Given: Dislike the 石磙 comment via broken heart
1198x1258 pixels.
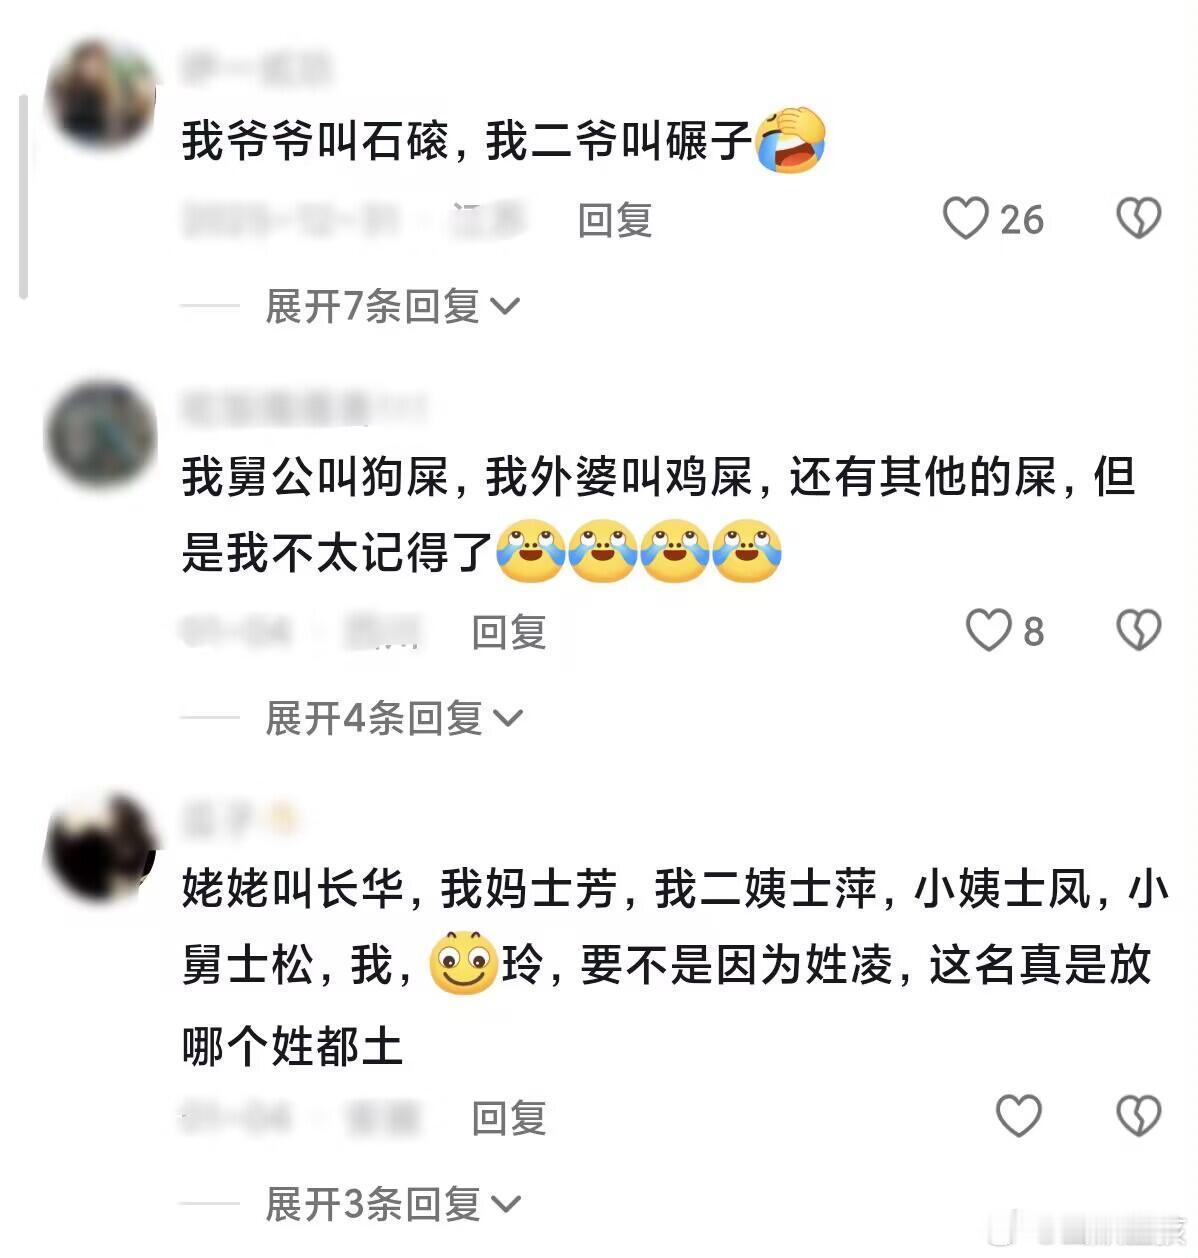Looking at the screenshot, I should [x=1138, y=218].
